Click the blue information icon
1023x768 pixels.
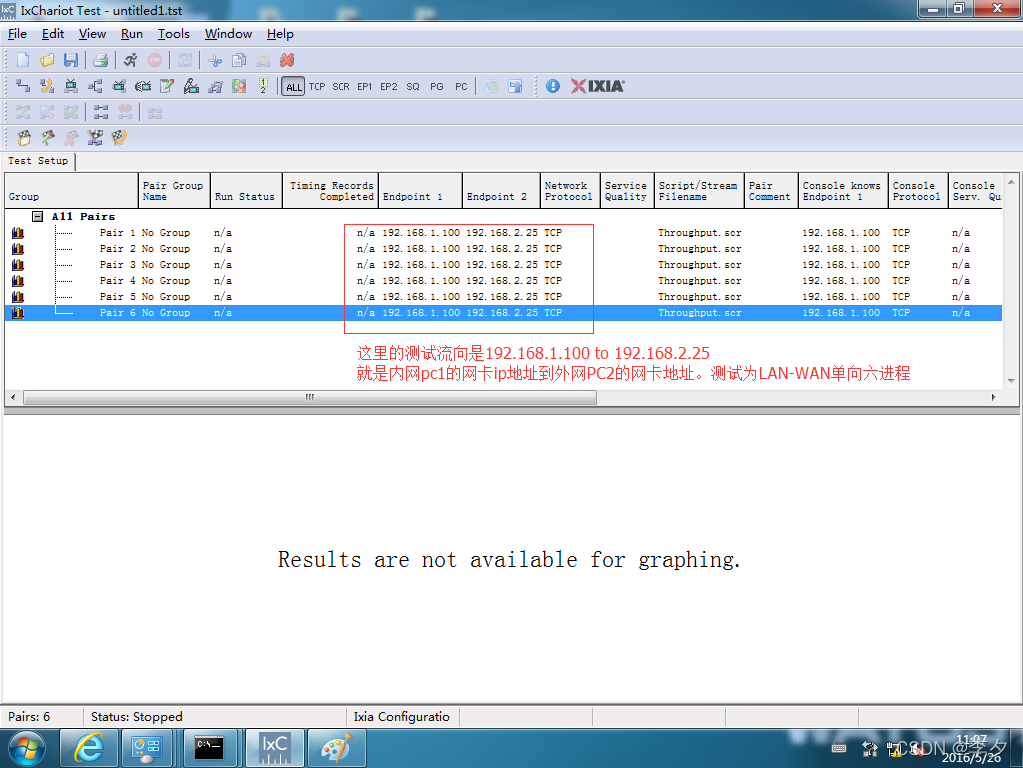[553, 86]
